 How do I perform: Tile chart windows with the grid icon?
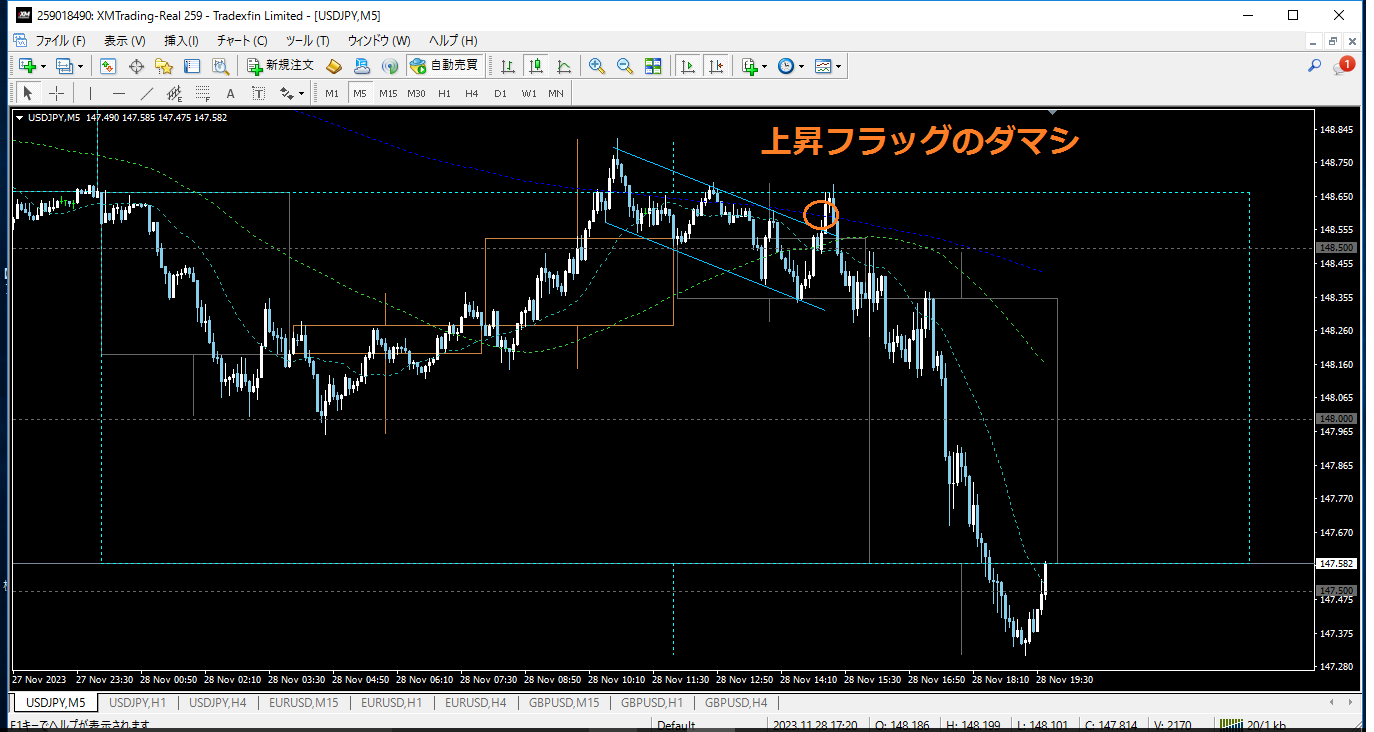click(x=653, y=66)
